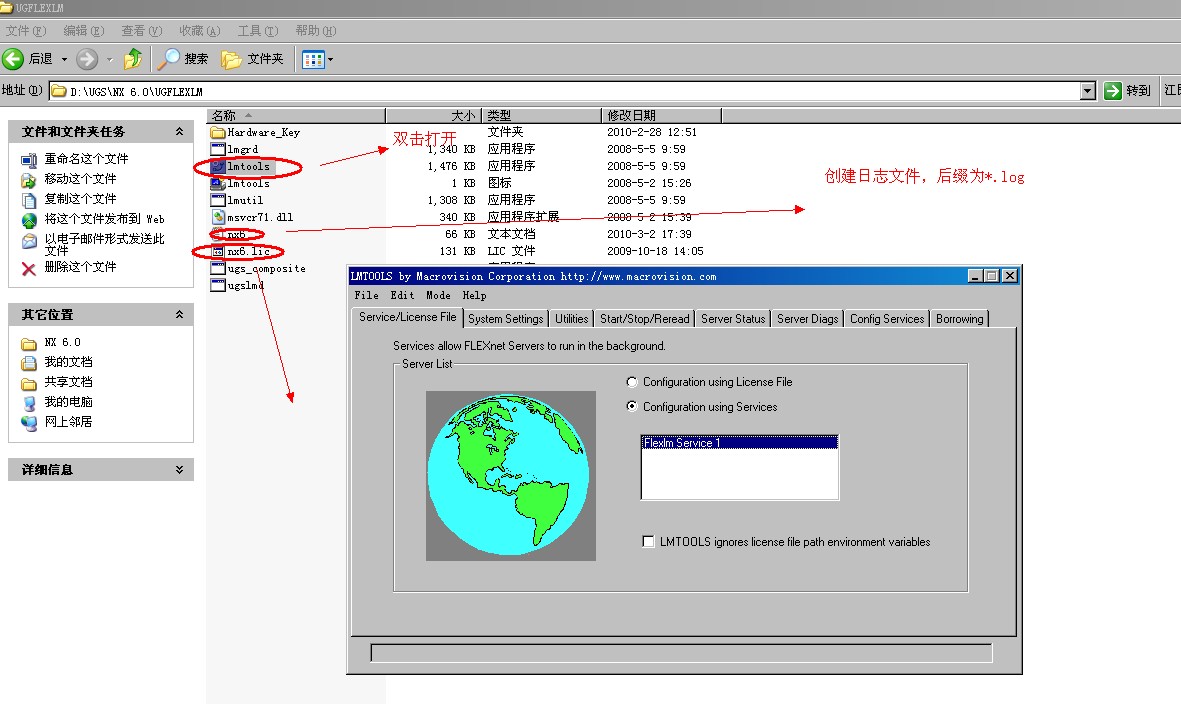Select the Hardware_Key folder icon
Viewport: 1181px width, 704px height.
click(x=218, y=133)
